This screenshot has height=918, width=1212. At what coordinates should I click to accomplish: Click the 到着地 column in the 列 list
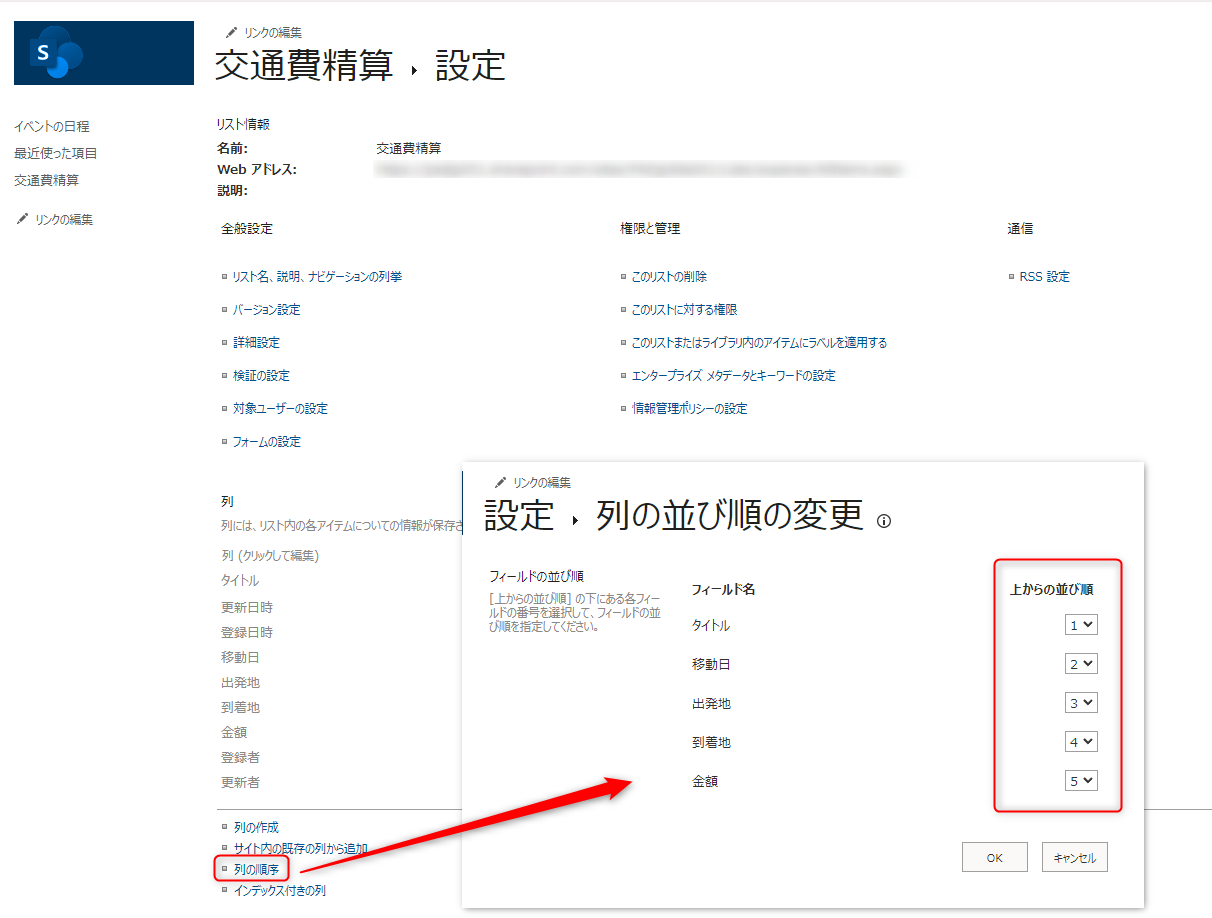[240, 707]
